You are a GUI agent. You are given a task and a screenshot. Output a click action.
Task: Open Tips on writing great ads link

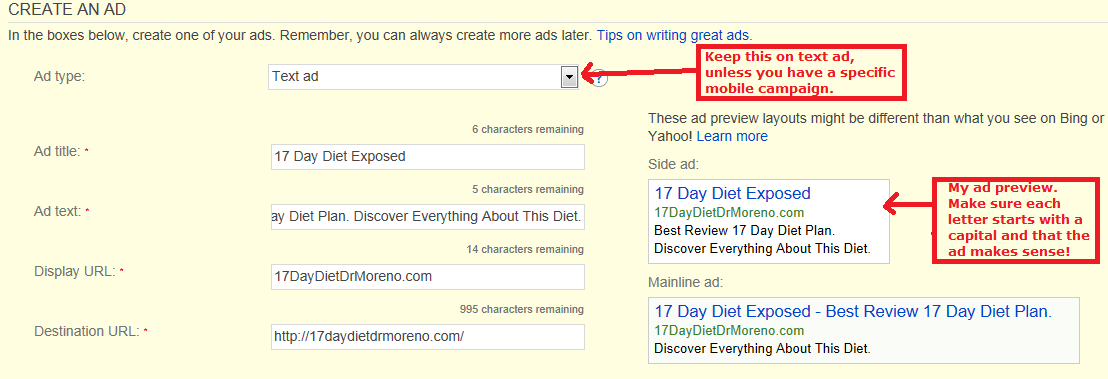click(674, 35)
